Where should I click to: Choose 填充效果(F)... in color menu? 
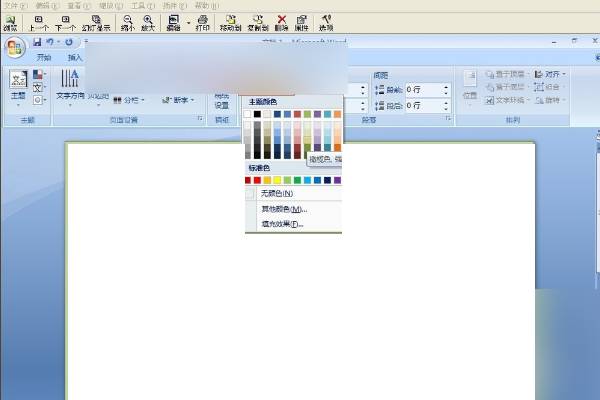[293, 224]
